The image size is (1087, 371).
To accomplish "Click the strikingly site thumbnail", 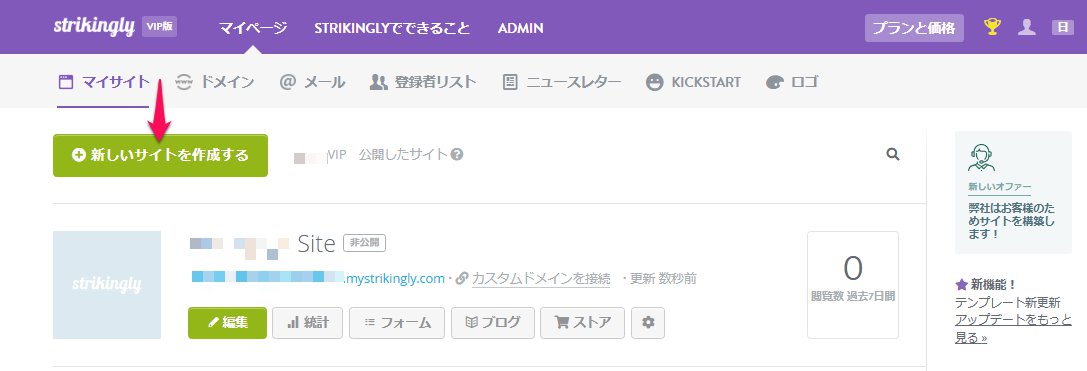I will (107, 285).
